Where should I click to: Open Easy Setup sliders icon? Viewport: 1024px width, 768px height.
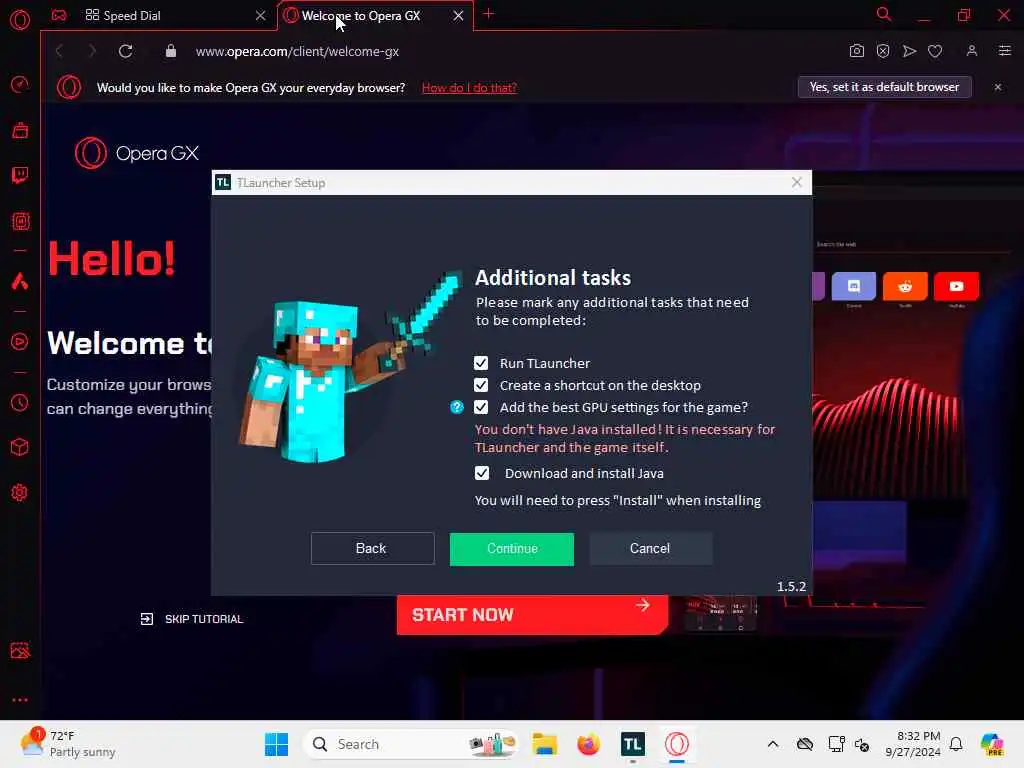coord(1004,51)
